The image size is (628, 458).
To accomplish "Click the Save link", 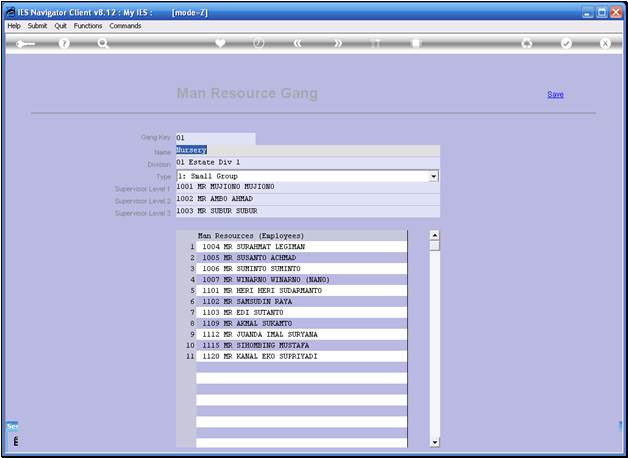I will point(556,94).
